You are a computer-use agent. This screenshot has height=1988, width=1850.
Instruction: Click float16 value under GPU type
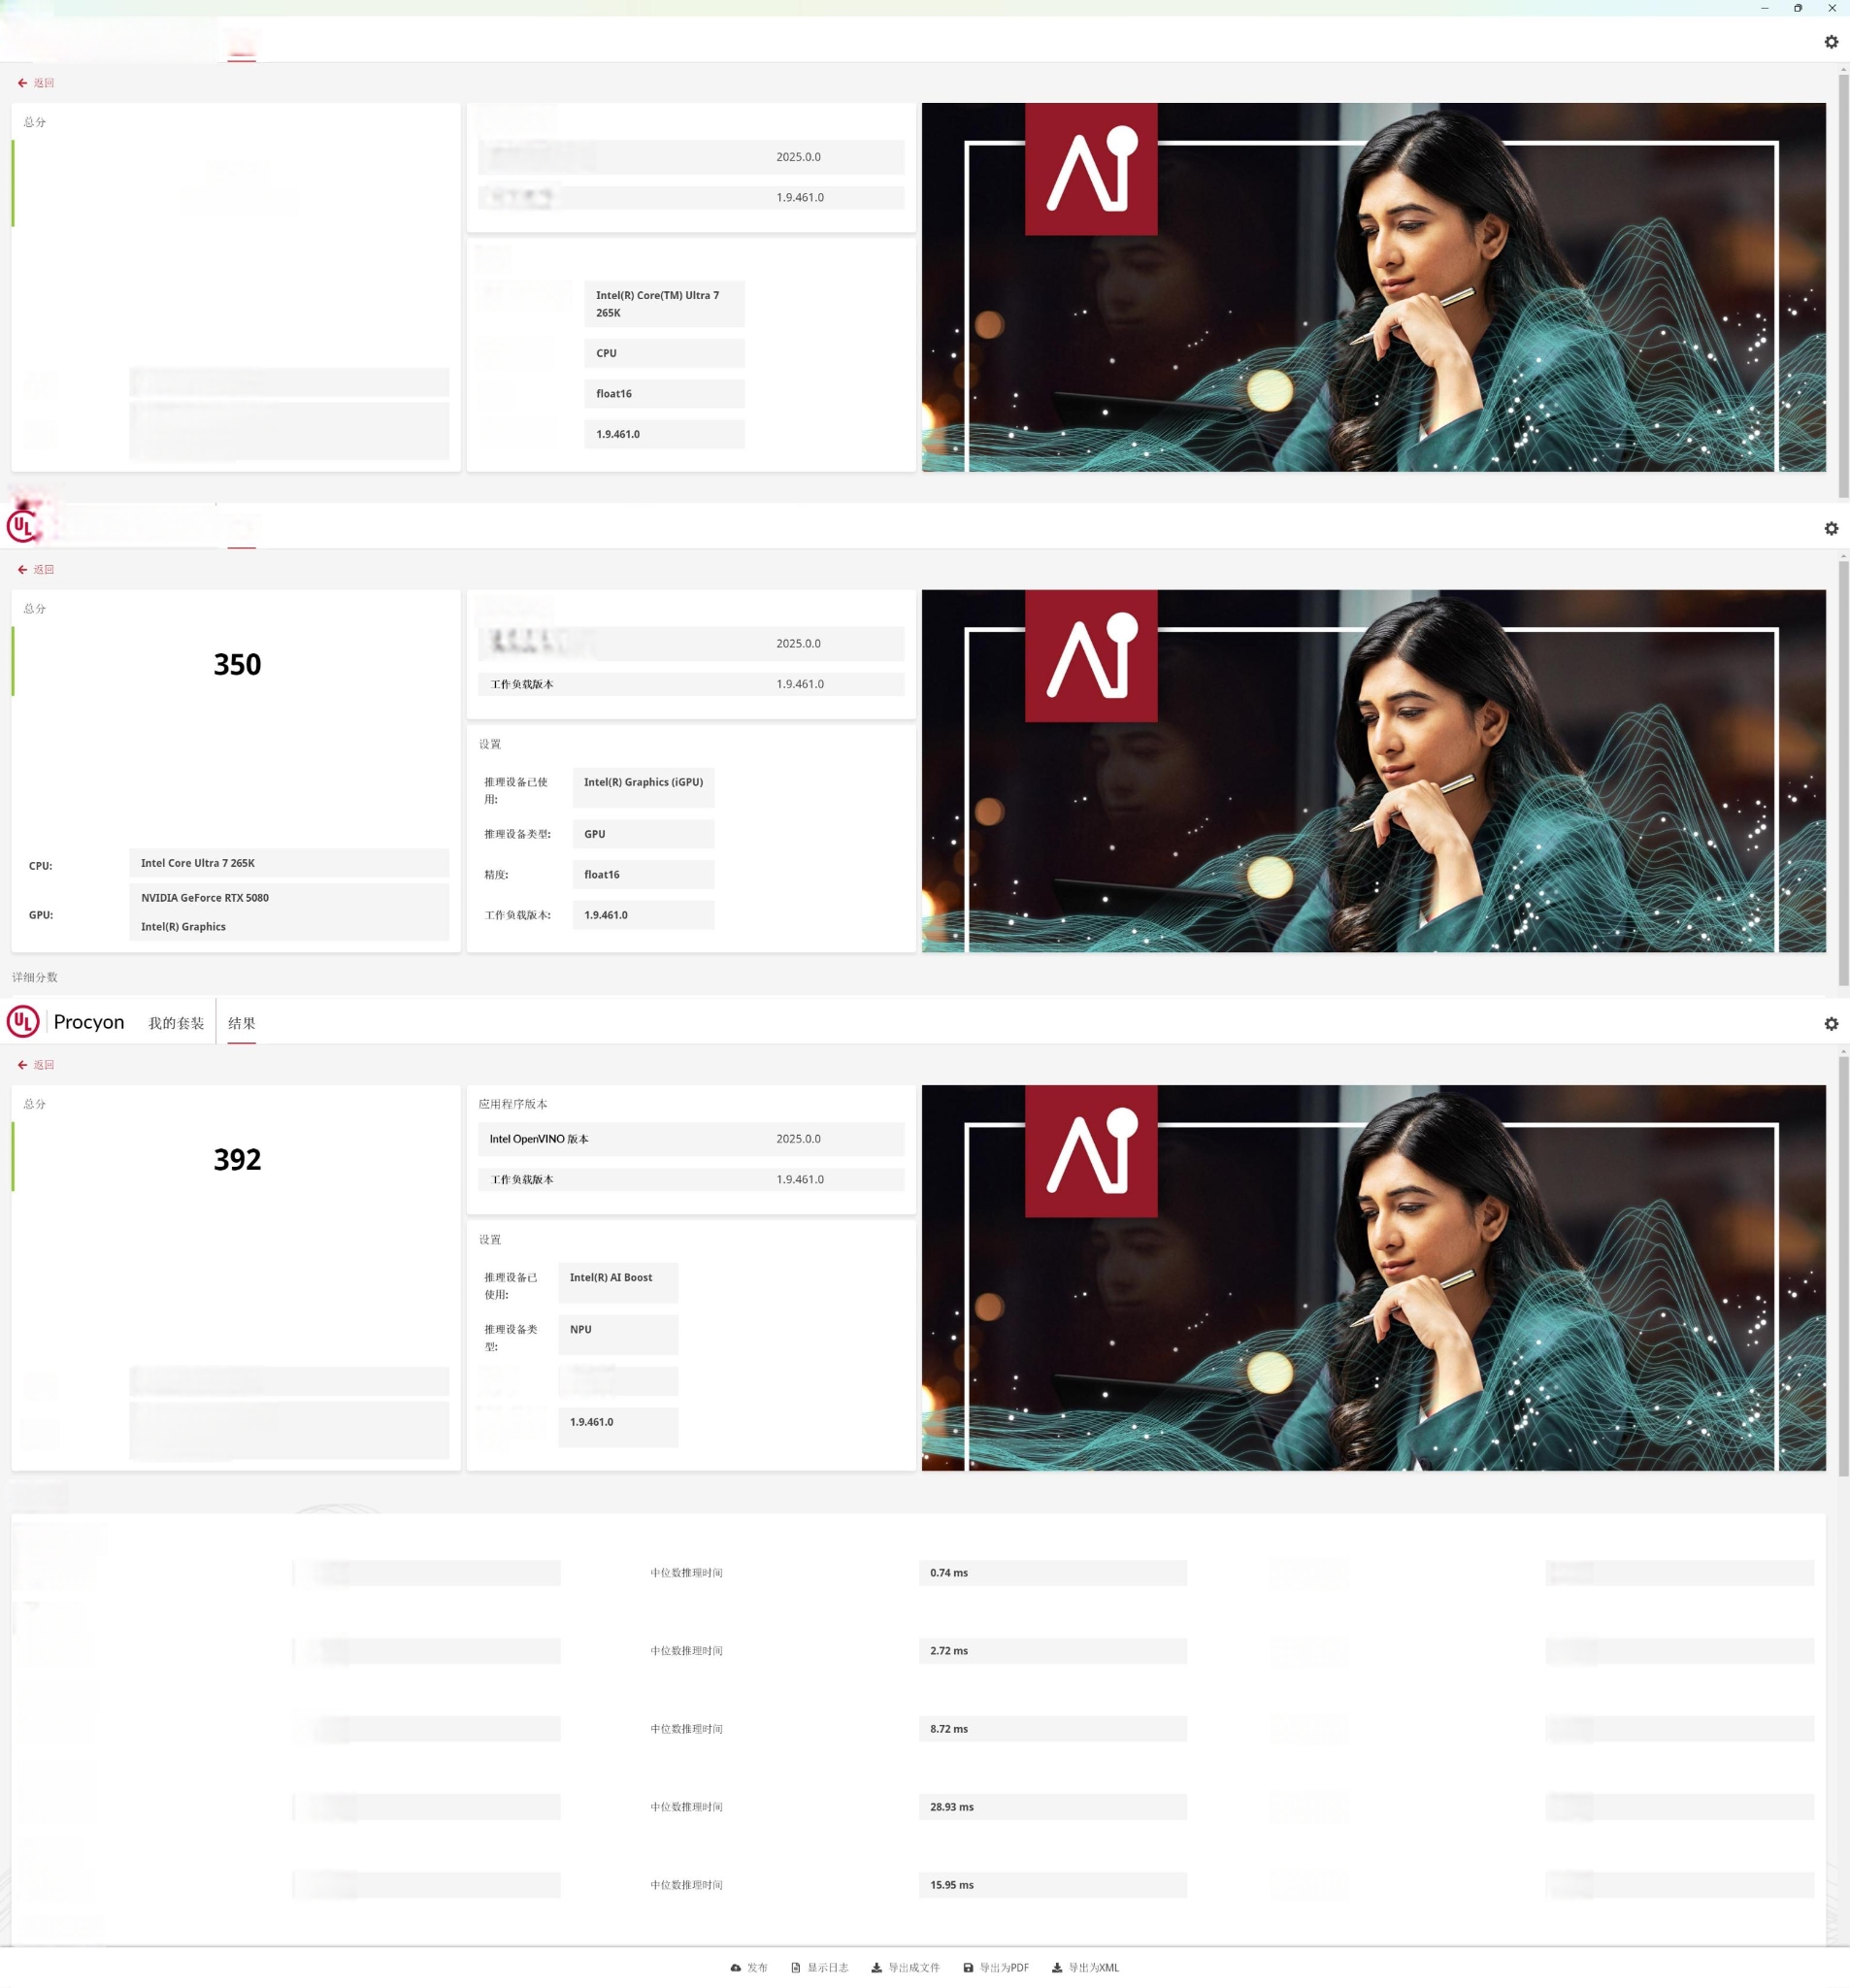click(x=643, y=875)
